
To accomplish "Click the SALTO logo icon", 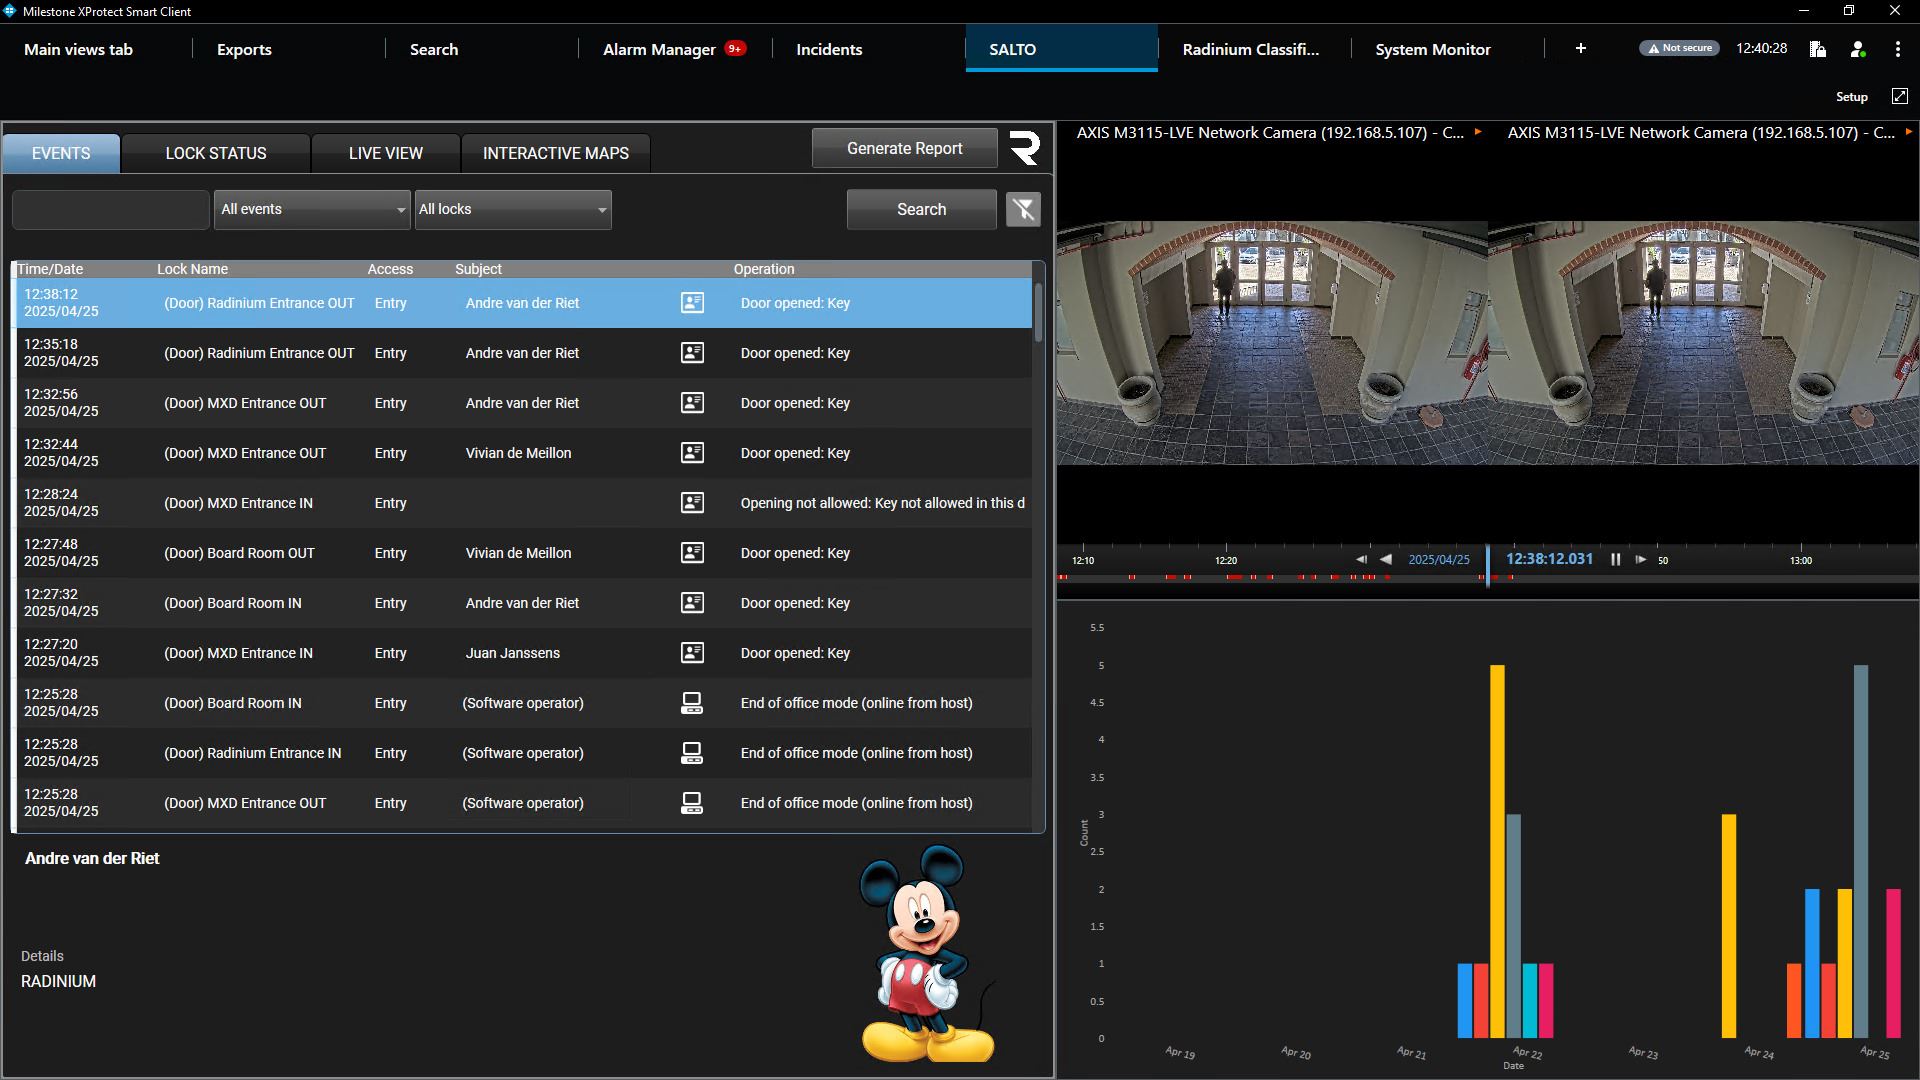I will [x=1025, y=148].
